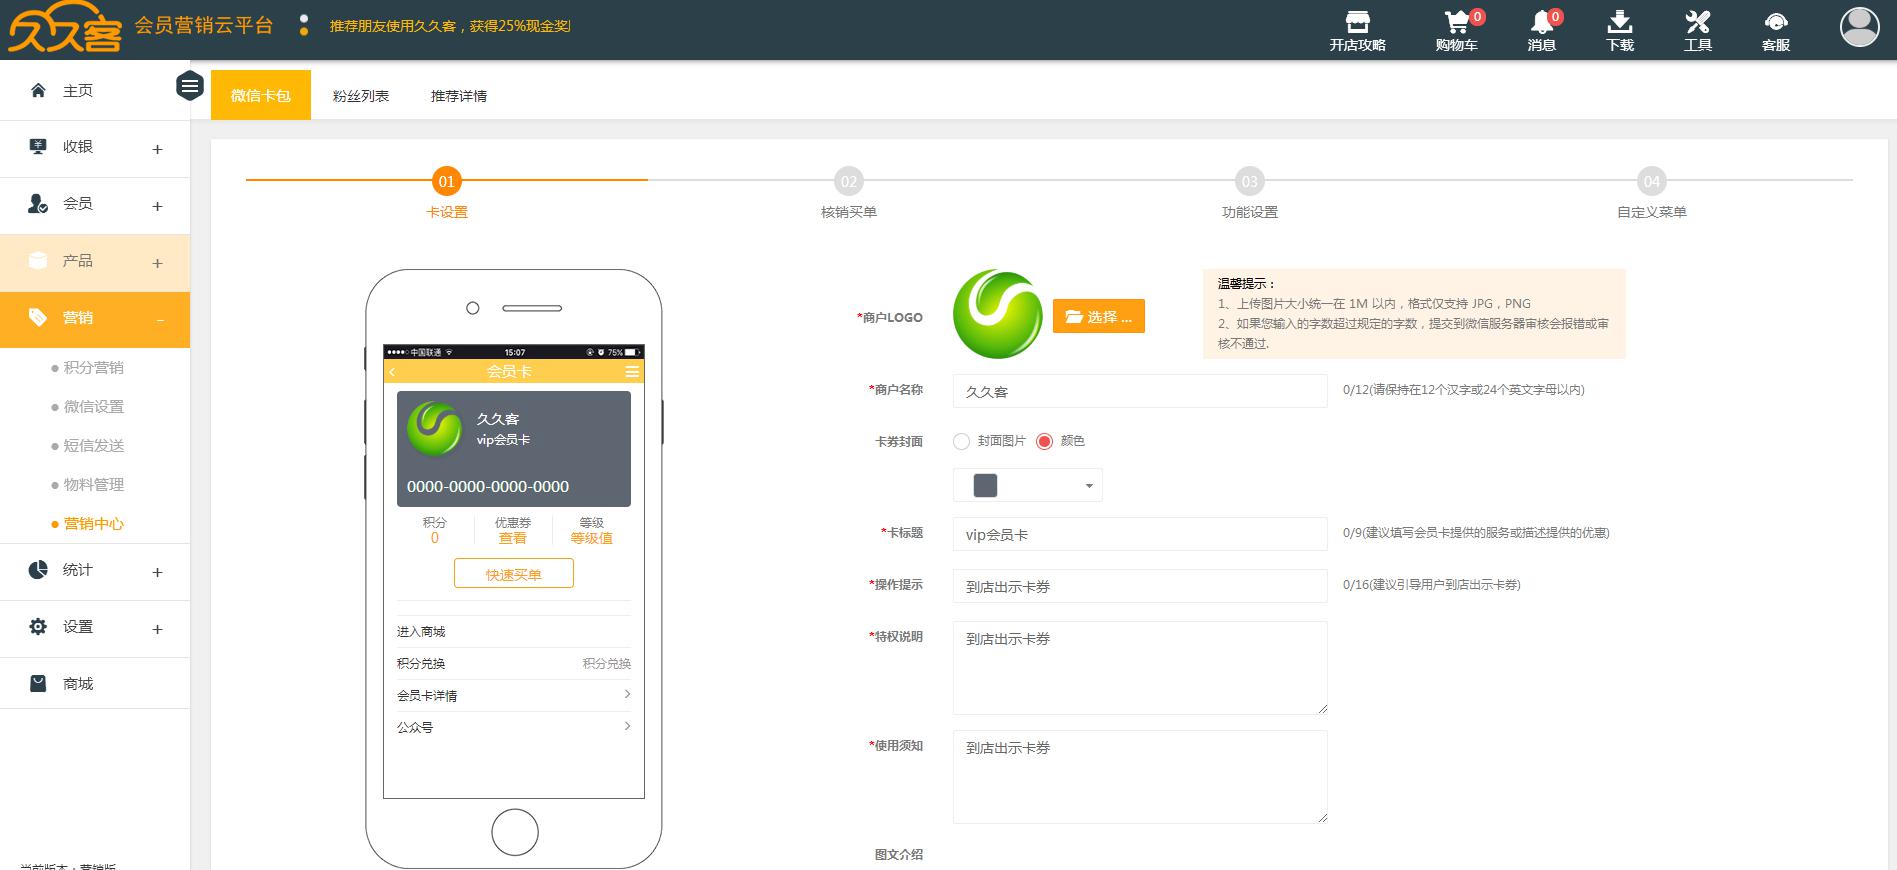Image resolution: width=1897 pixels, height=870 pixels.
Task: Click the 久久客 logo in header
Action: pos(65,27)
